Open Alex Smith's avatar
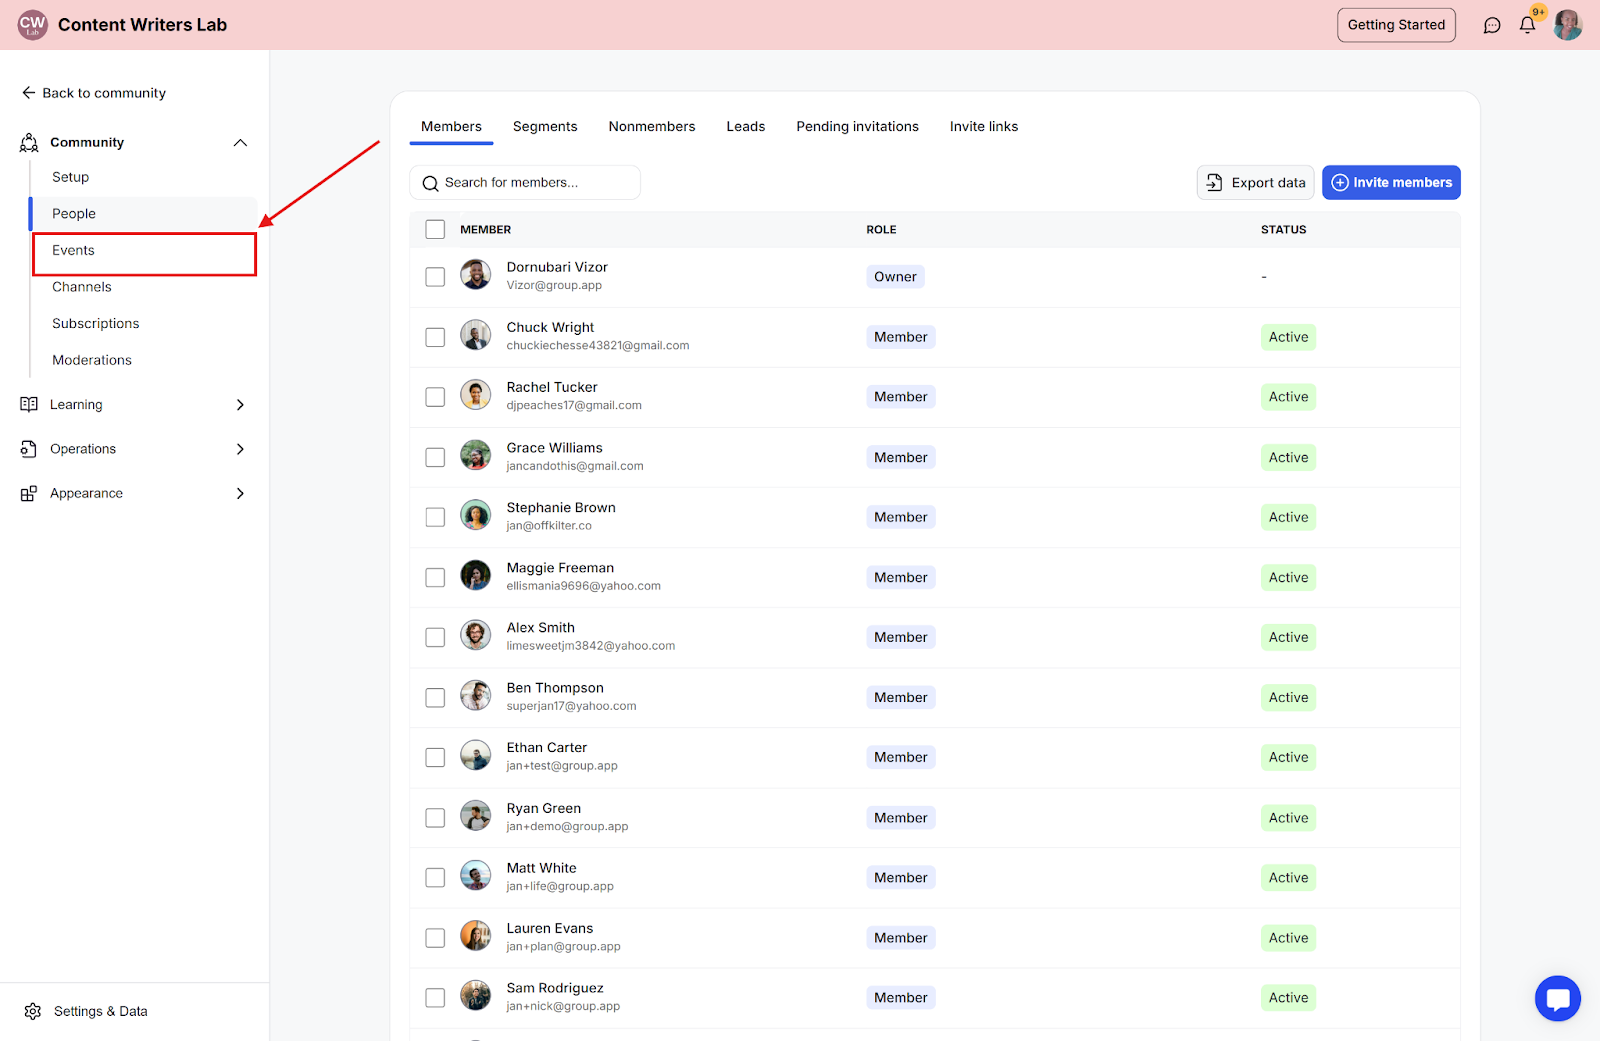1600x1041 pixels. click(475, 635)
